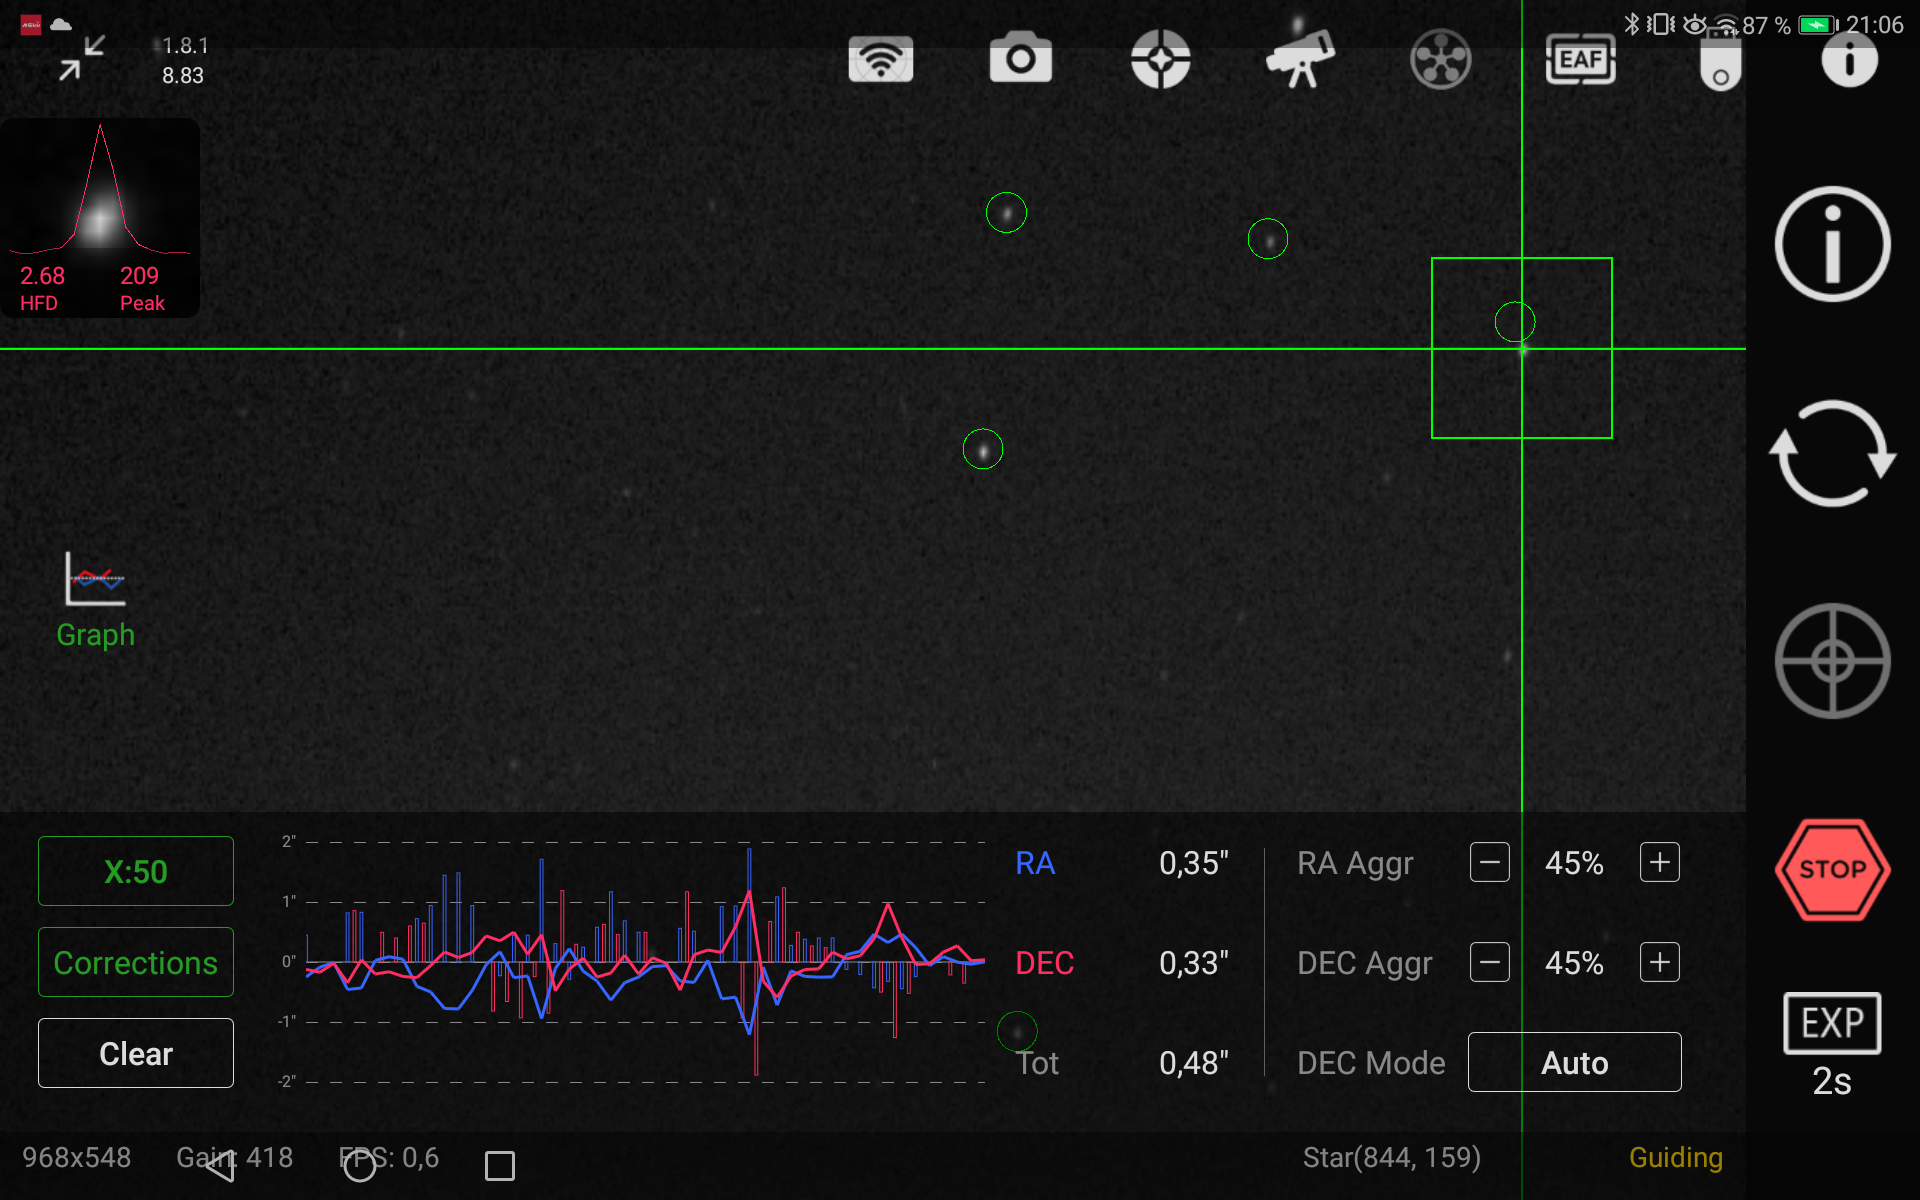The height and width of the screenshot is (1200, 1920).
Task: Collapse the guiding view with shrink arrows
Action: pyautogui.click(x=81, y=58)
